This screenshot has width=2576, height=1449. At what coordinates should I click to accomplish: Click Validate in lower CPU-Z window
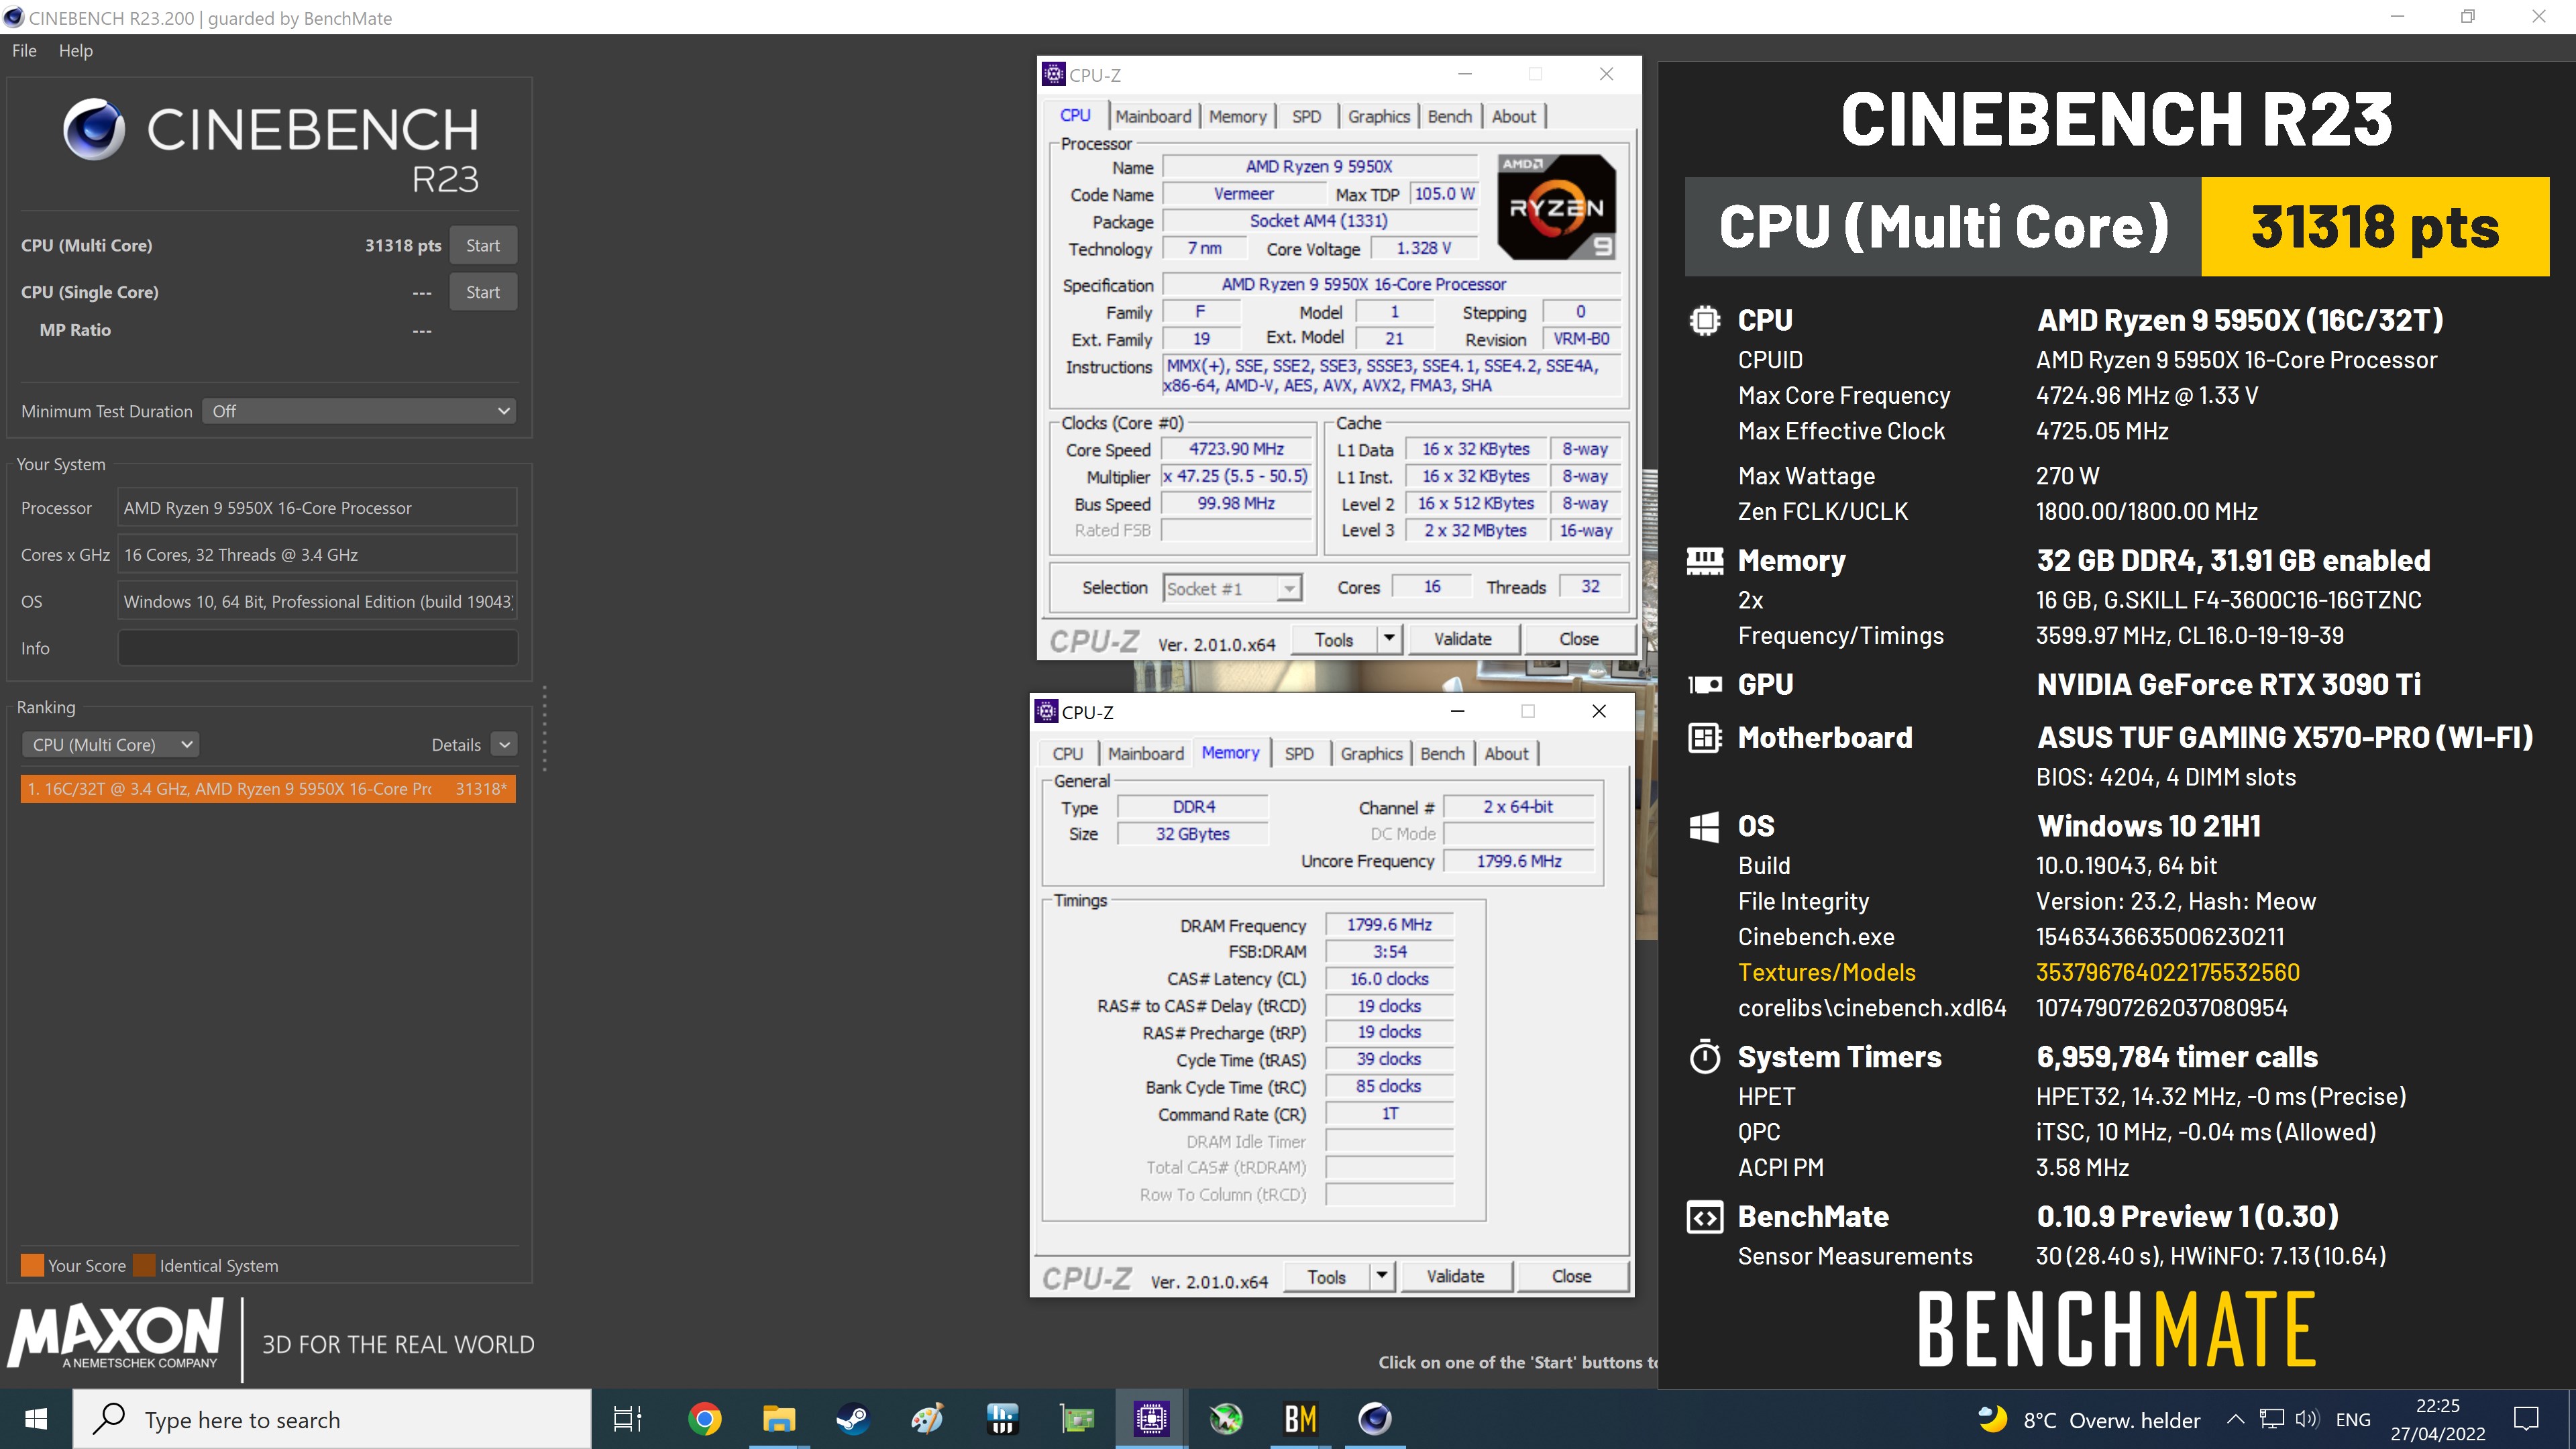pos(1455,1276)
